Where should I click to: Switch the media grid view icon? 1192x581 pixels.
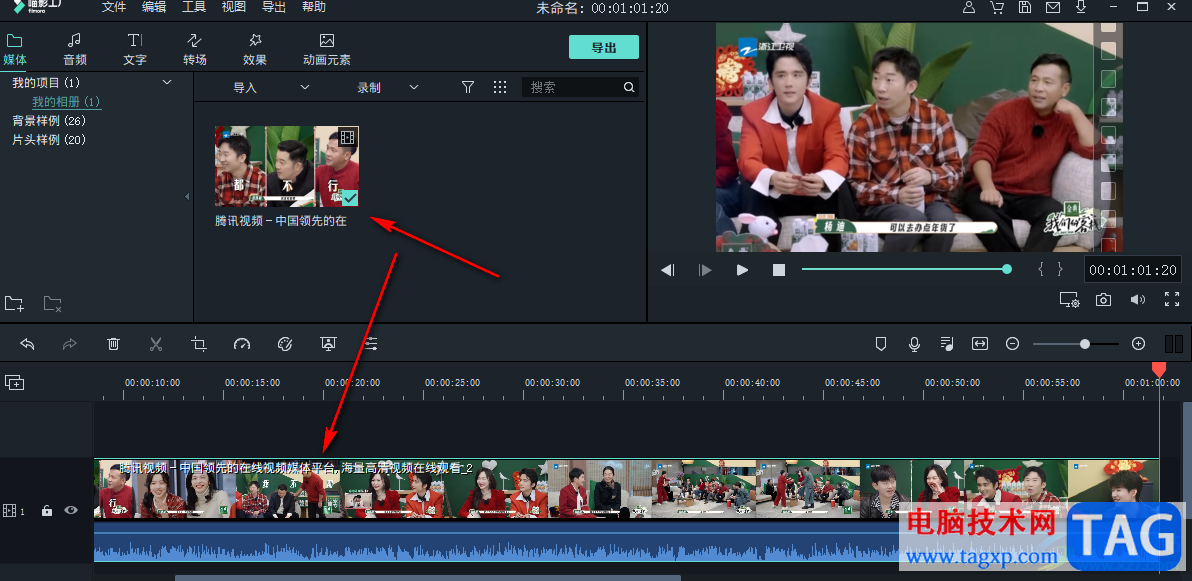(499, 87)
